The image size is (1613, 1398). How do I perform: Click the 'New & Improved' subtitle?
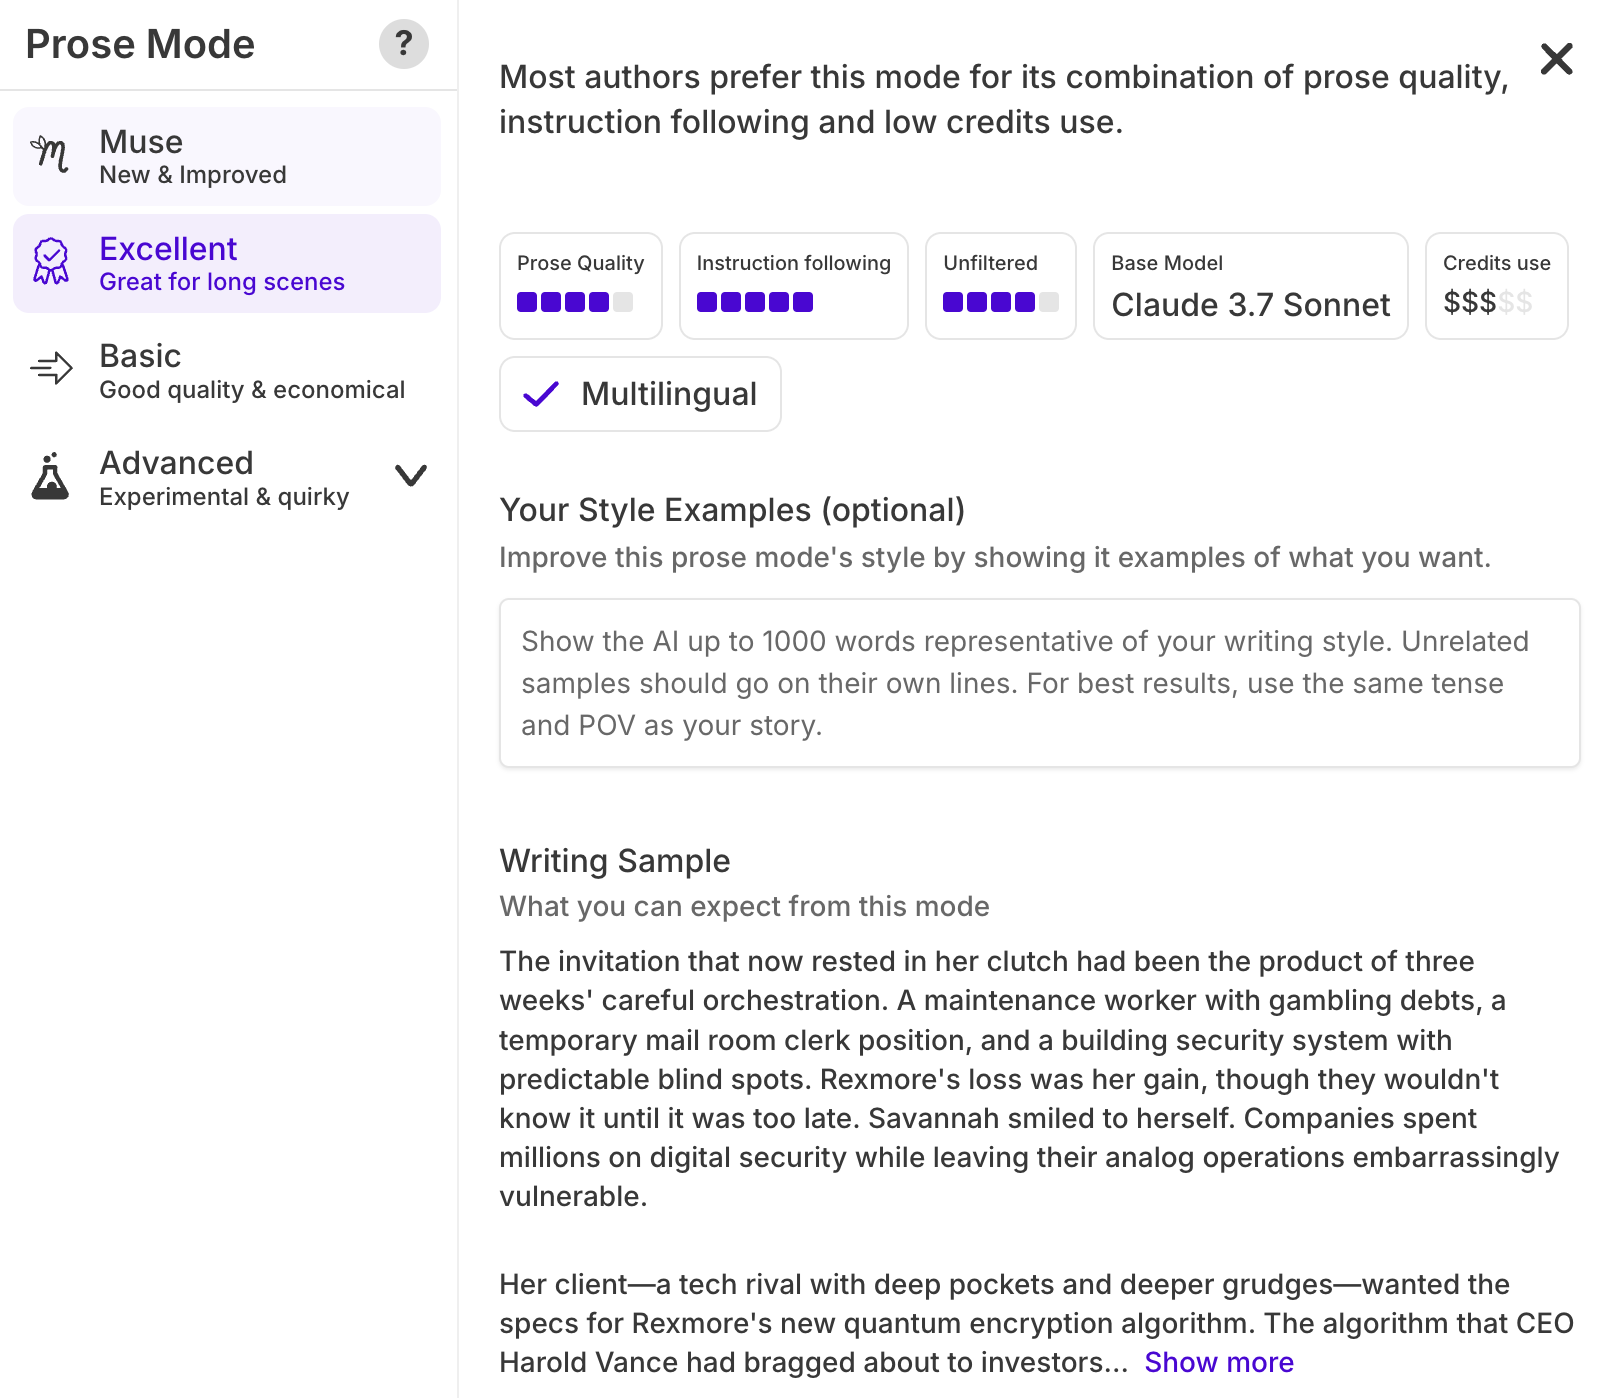coord(193,175)
